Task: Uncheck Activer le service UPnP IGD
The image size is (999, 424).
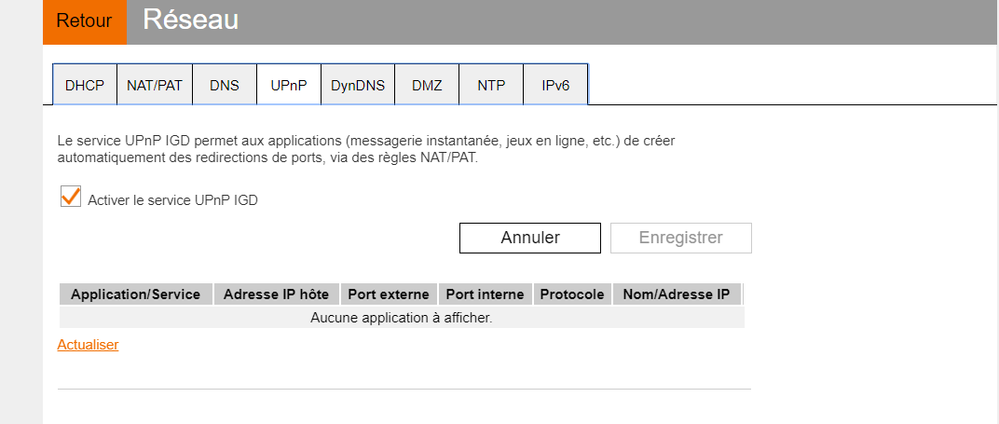Action: click(x=71, y=196)
